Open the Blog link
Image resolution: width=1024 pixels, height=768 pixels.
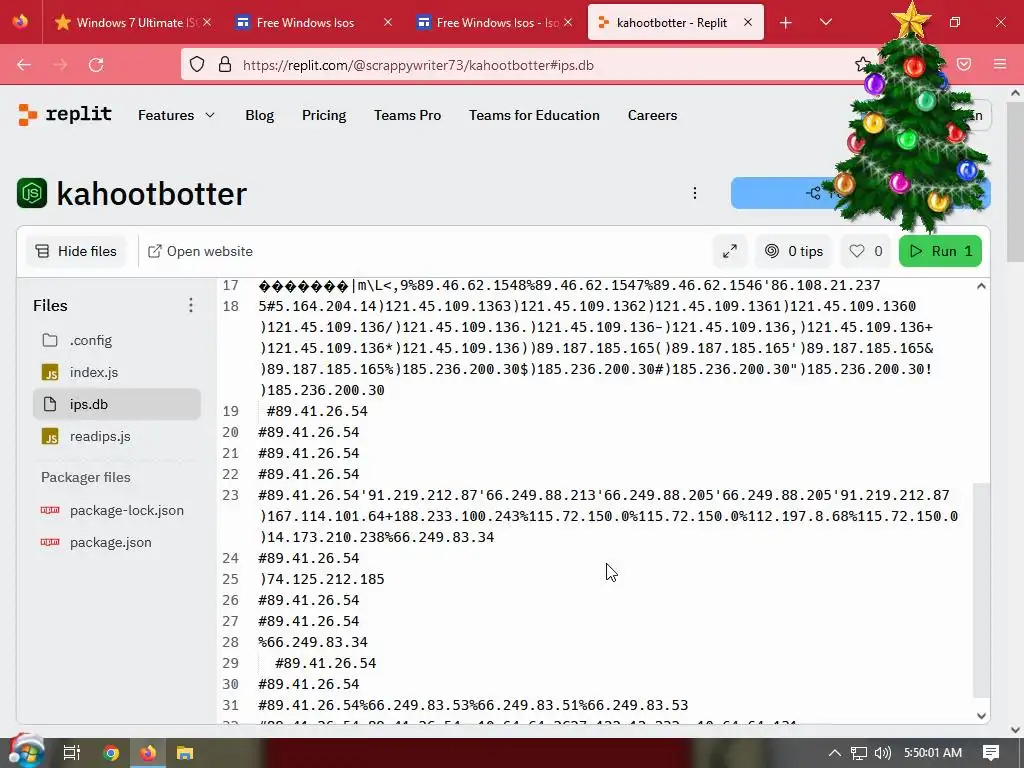259,115
